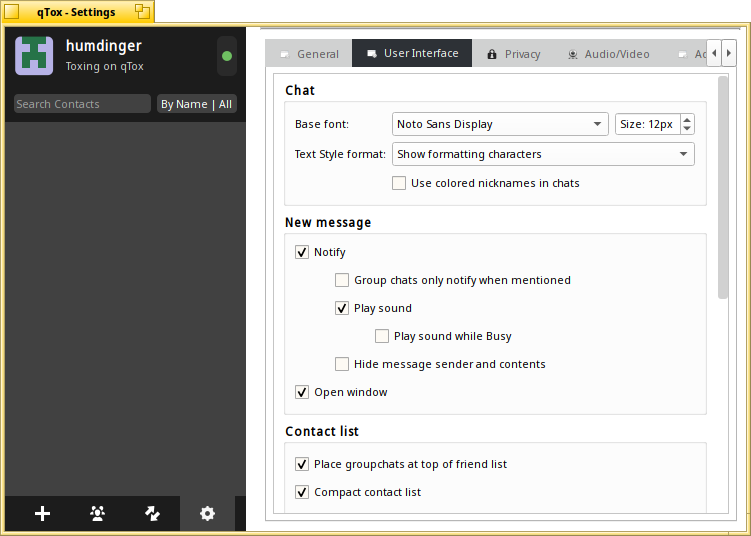Decrease the font size with down arrow
Image resolution: width=751 pixels, height=536 pixels.
(x=687, y=129)
